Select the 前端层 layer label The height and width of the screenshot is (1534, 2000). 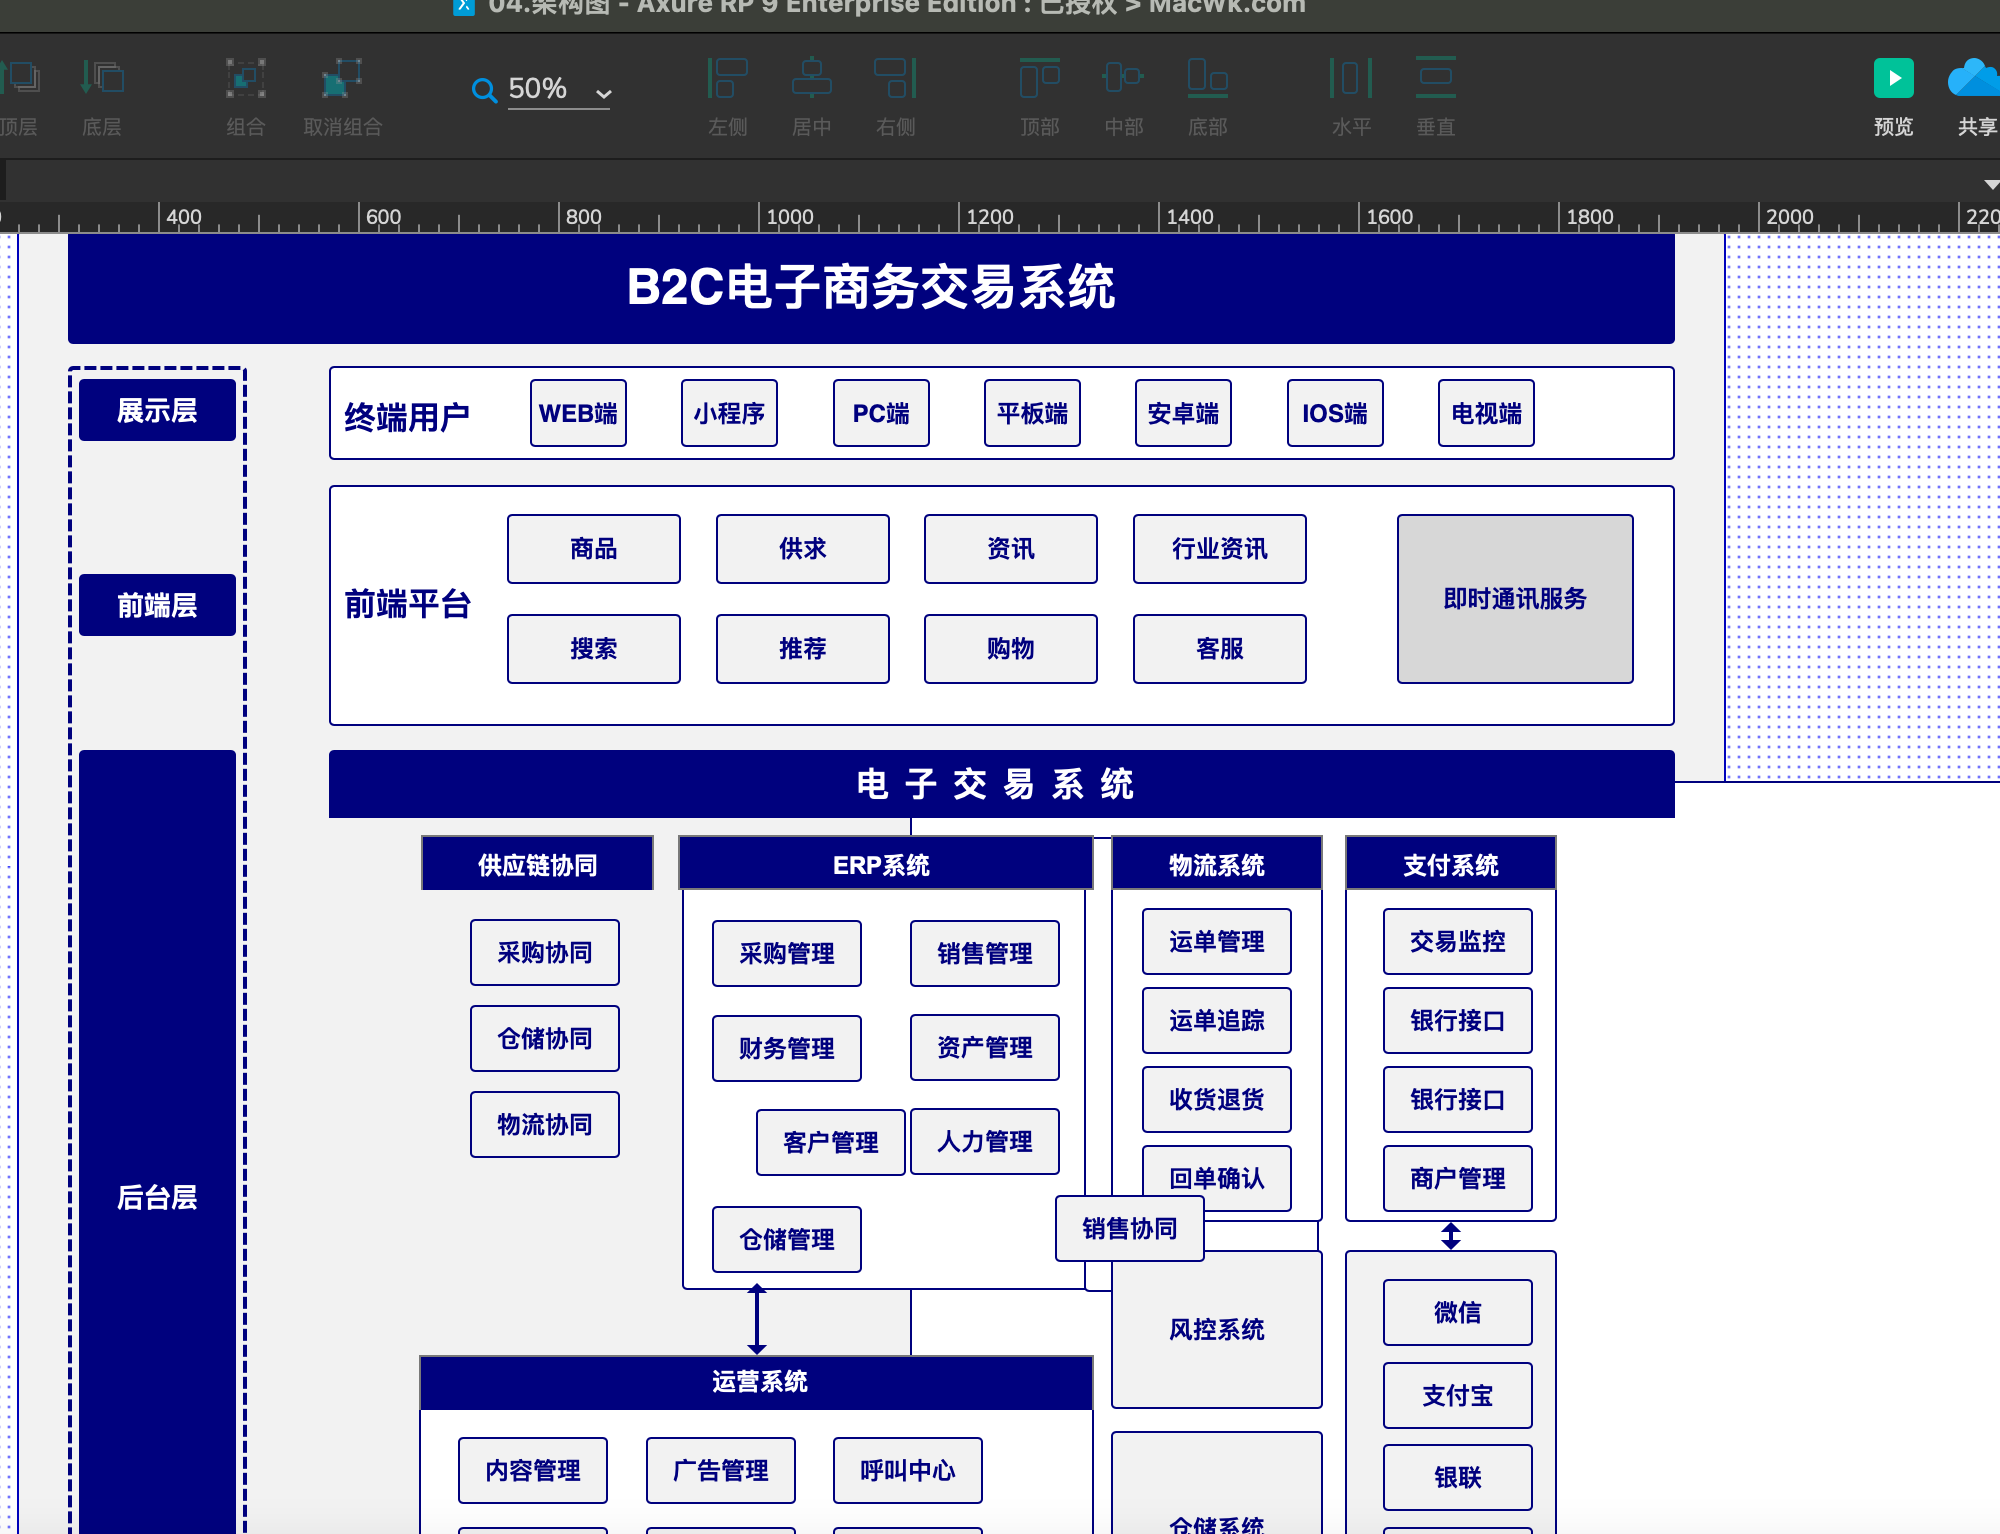[x=157, y=605]
